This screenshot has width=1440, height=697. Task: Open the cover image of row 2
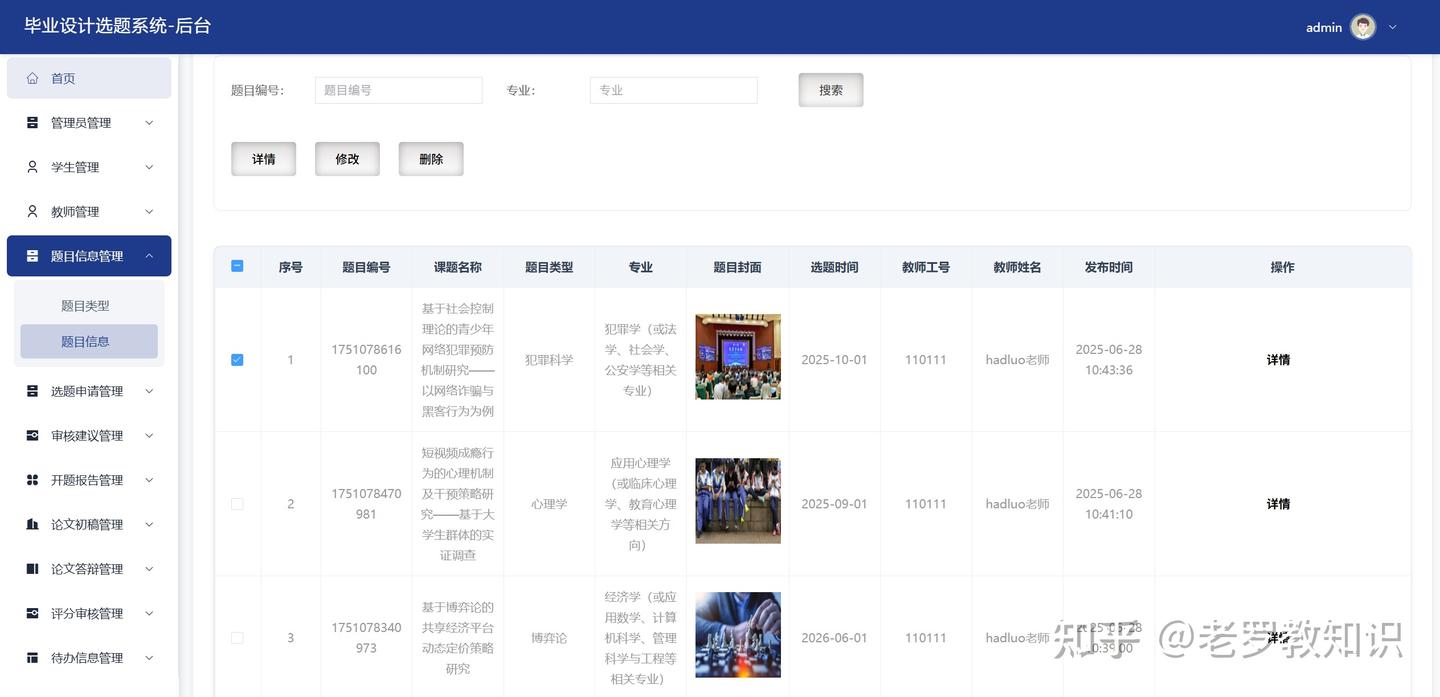pyautogui.click(x=738, y=501)
